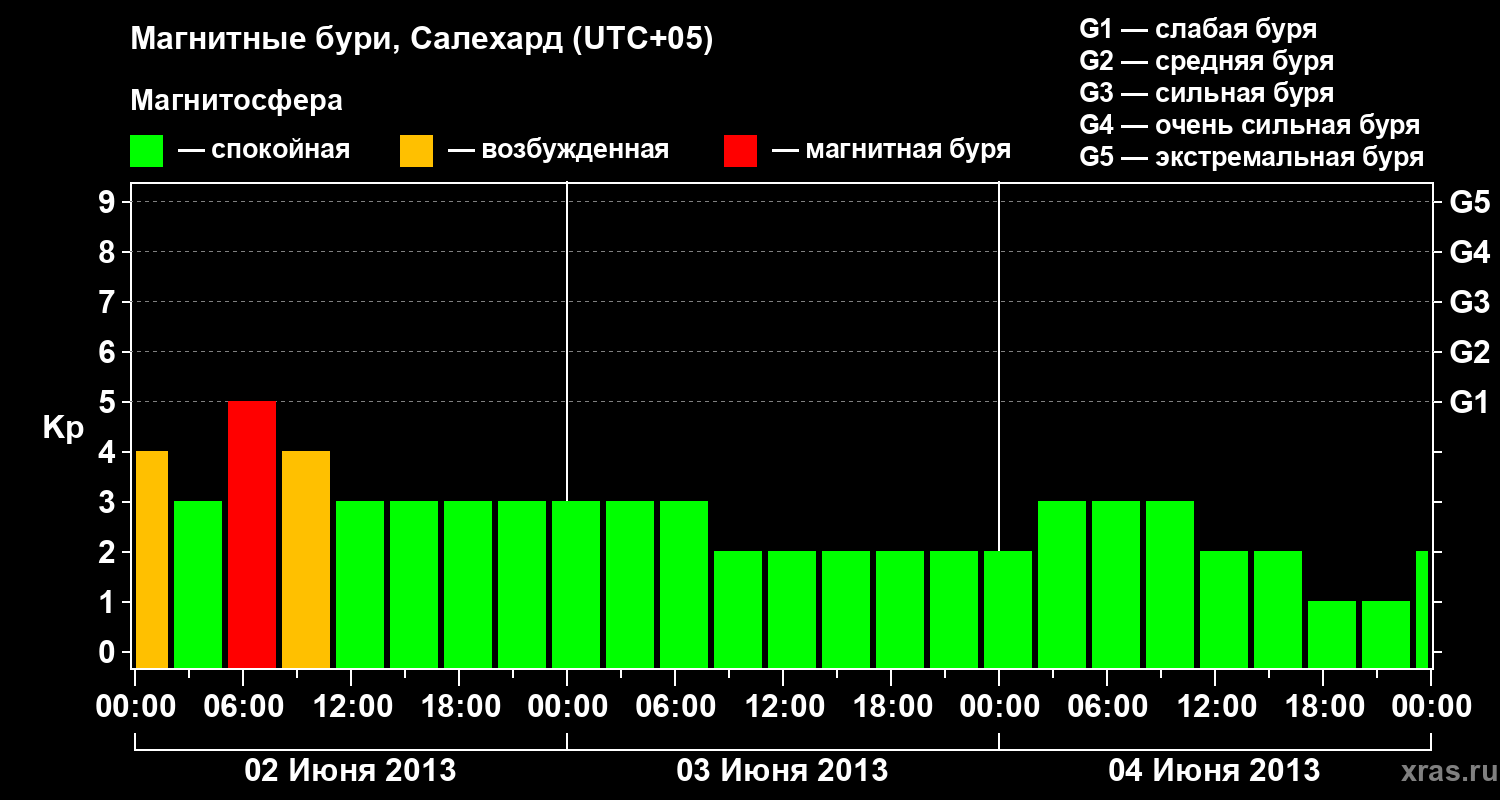This screenshot has height=800, width=1500.
Task: Click the red 'магнитная буря' legend swatch
Action: (740, 151)
